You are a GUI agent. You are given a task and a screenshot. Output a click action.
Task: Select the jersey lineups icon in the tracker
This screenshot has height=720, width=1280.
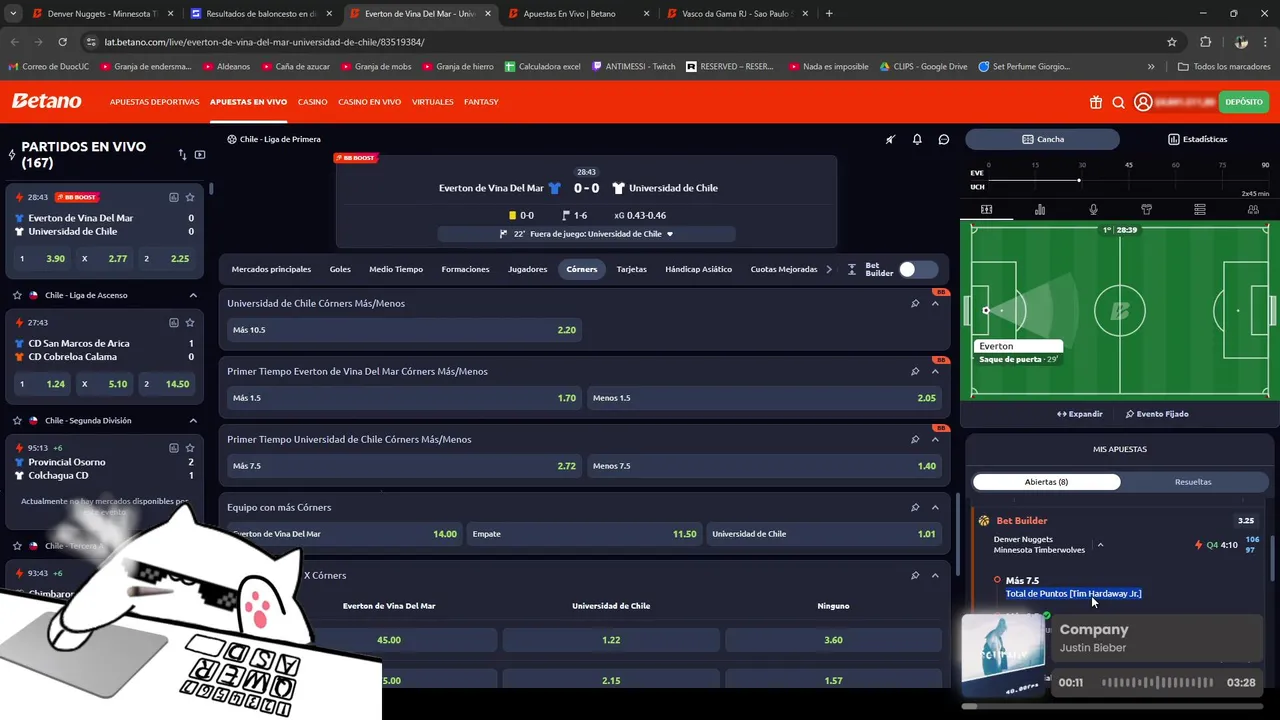1147,209
